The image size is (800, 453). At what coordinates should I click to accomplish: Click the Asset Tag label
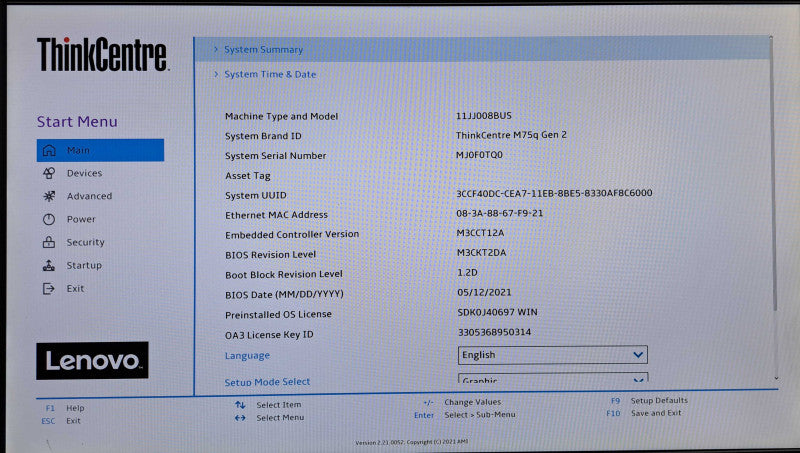248,176
